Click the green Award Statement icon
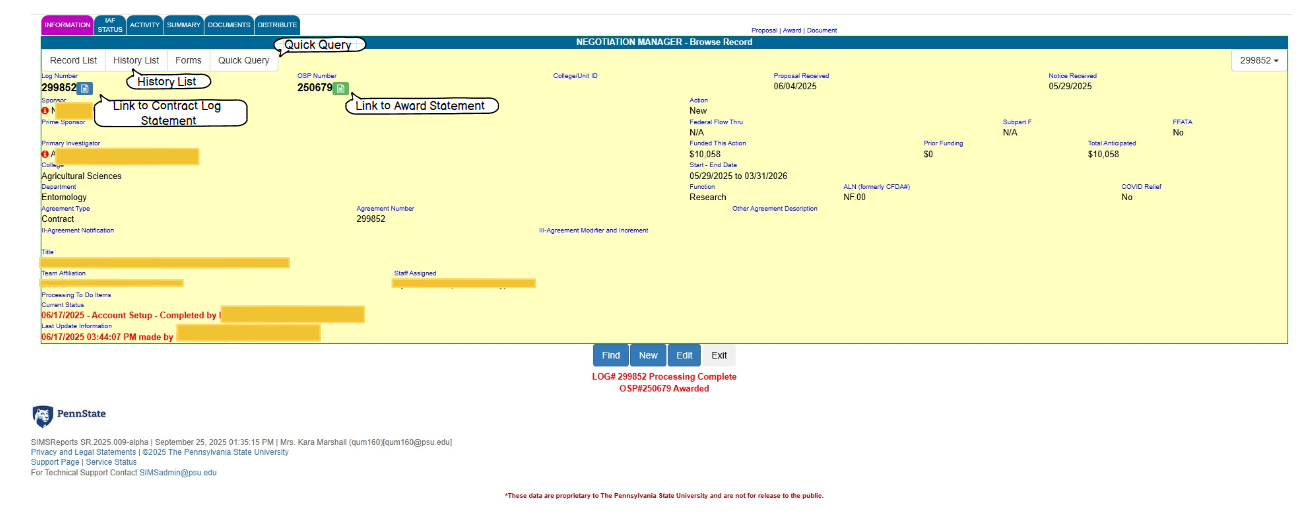This screenshot has width=1314, height=530. [x=340, y=88]
